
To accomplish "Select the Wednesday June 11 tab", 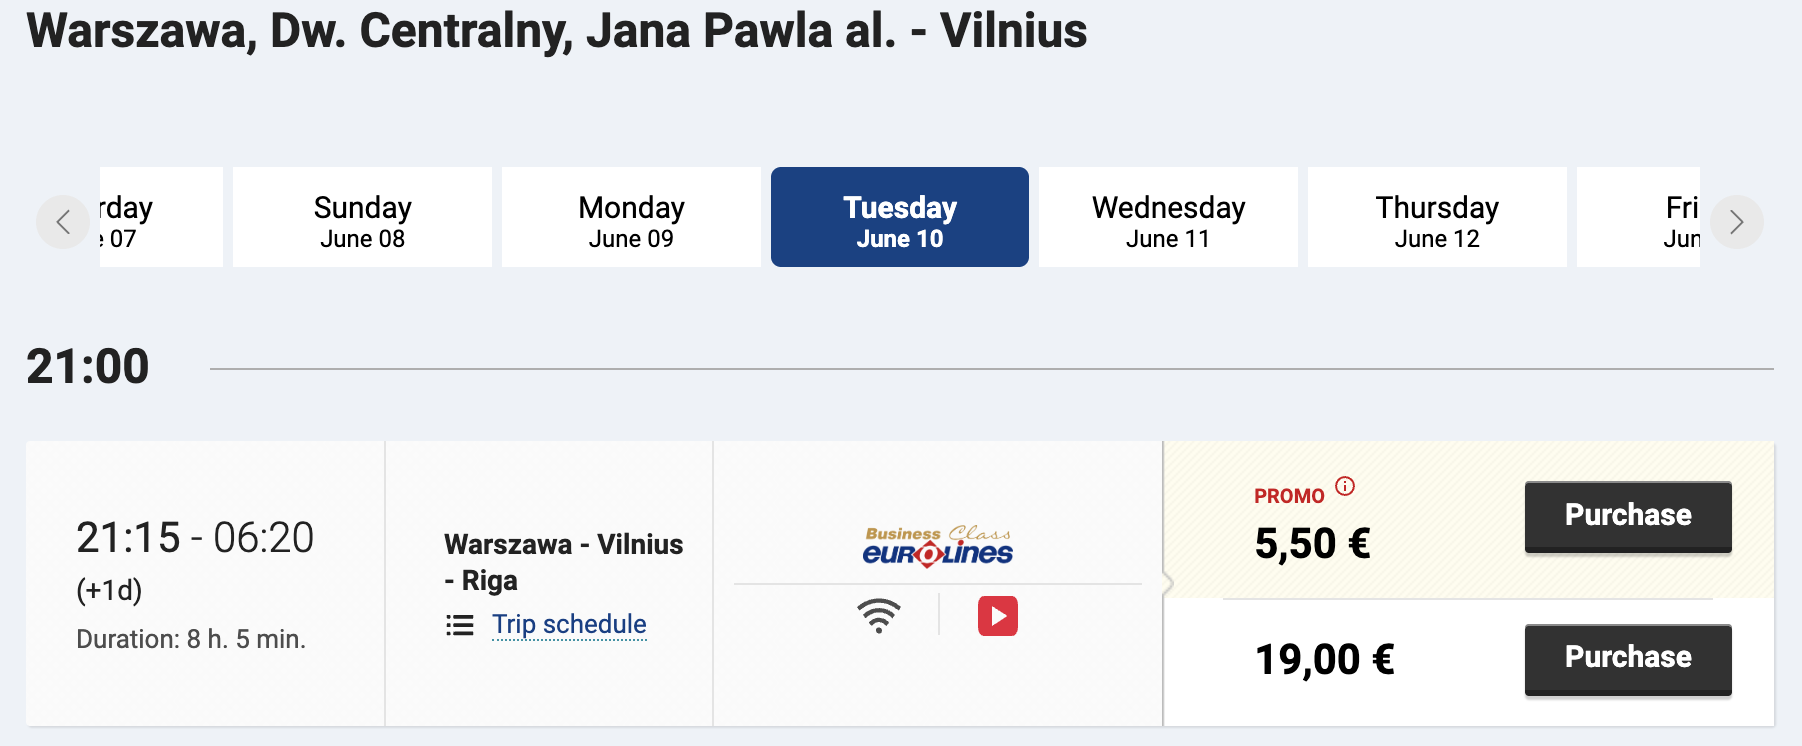I will pos(1168,217).
